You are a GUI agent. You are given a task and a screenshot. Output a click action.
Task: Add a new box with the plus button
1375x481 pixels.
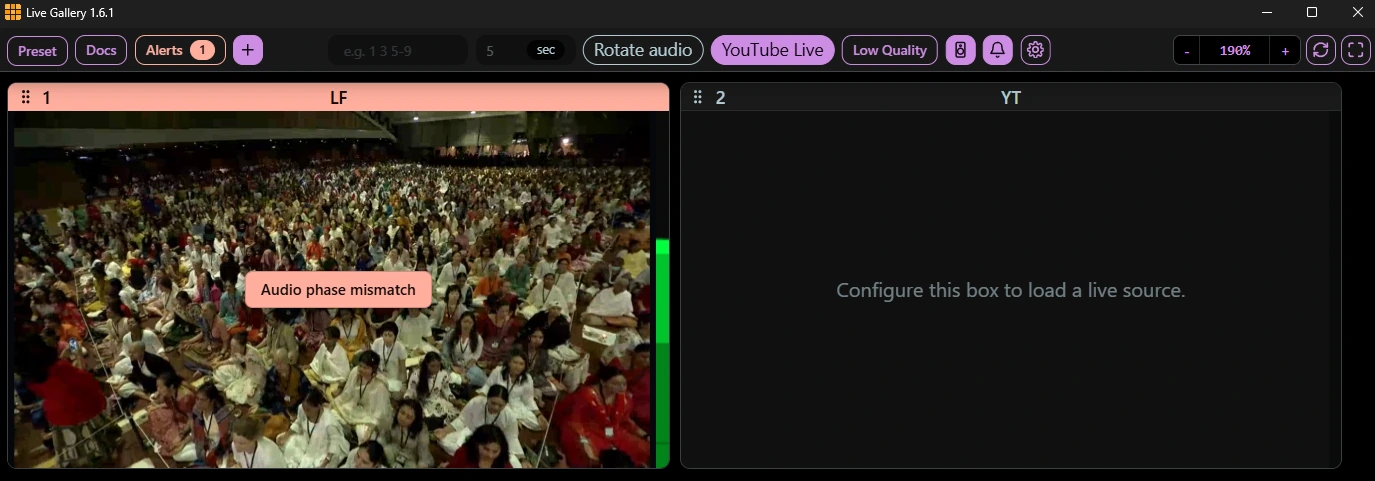coord(248,50)
